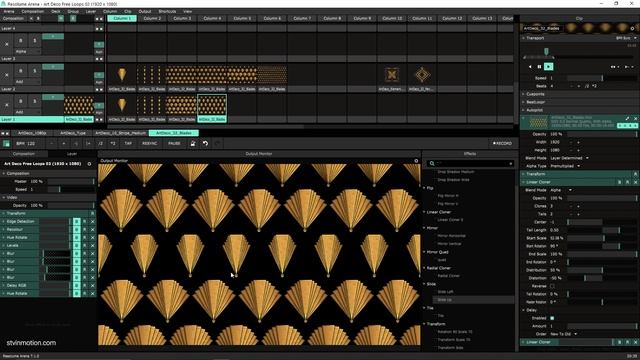Solo Layer 4 using its S button
640x360 pixels.
pos(35,40)
